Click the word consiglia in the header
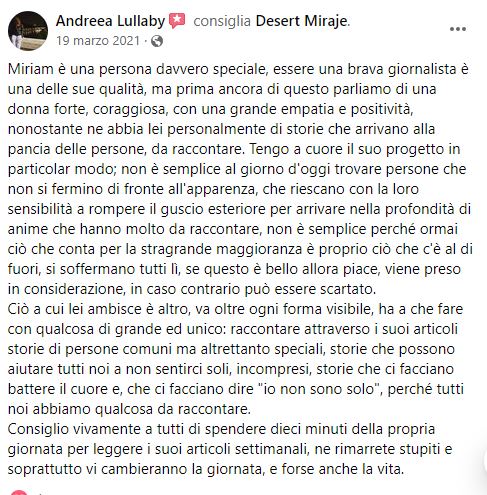The image size is (487, 495). click(222, 21)
